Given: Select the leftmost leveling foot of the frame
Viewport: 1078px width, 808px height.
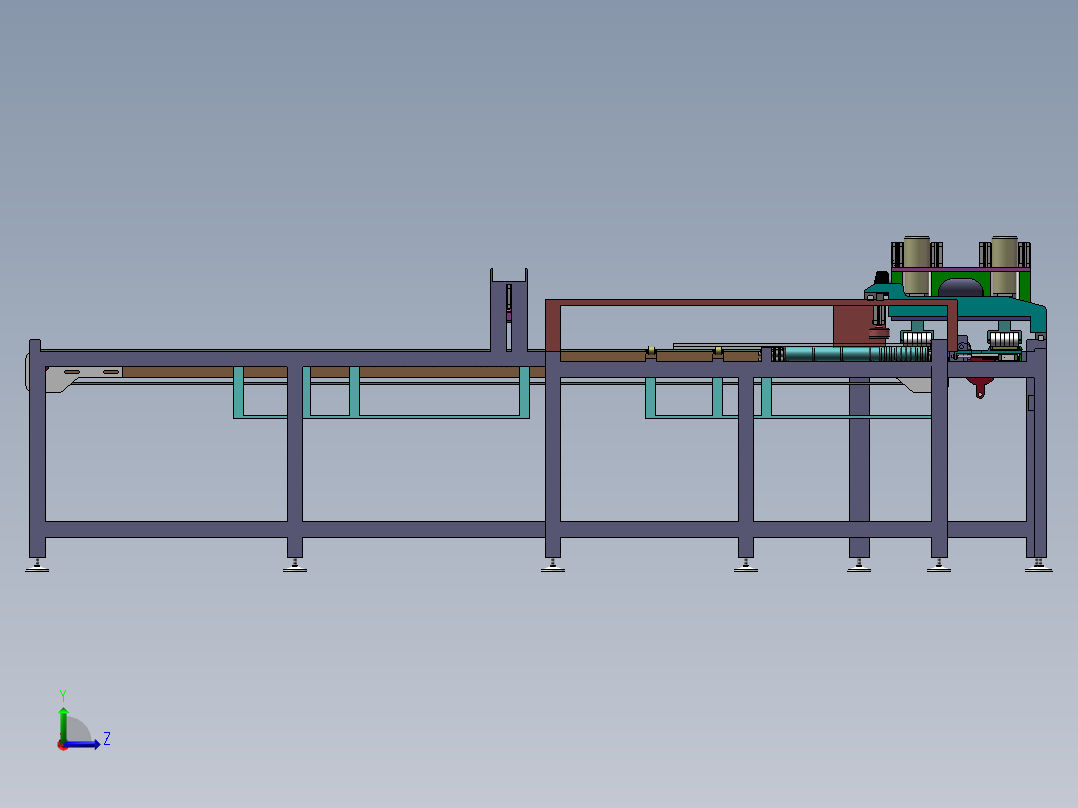Looking at the screenshot, I should tap(37, 565).
